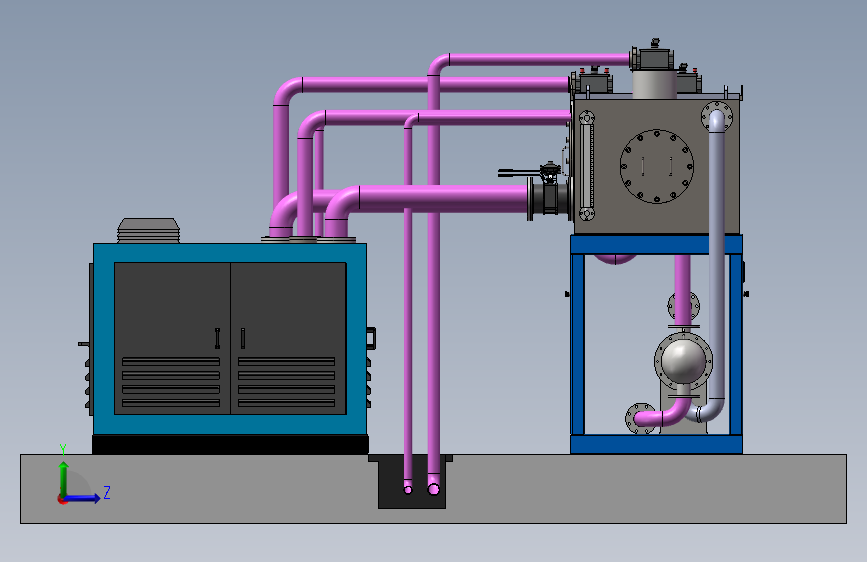
Task: Click the red origin dot of the coordinate triad
Action: [62, 499]
